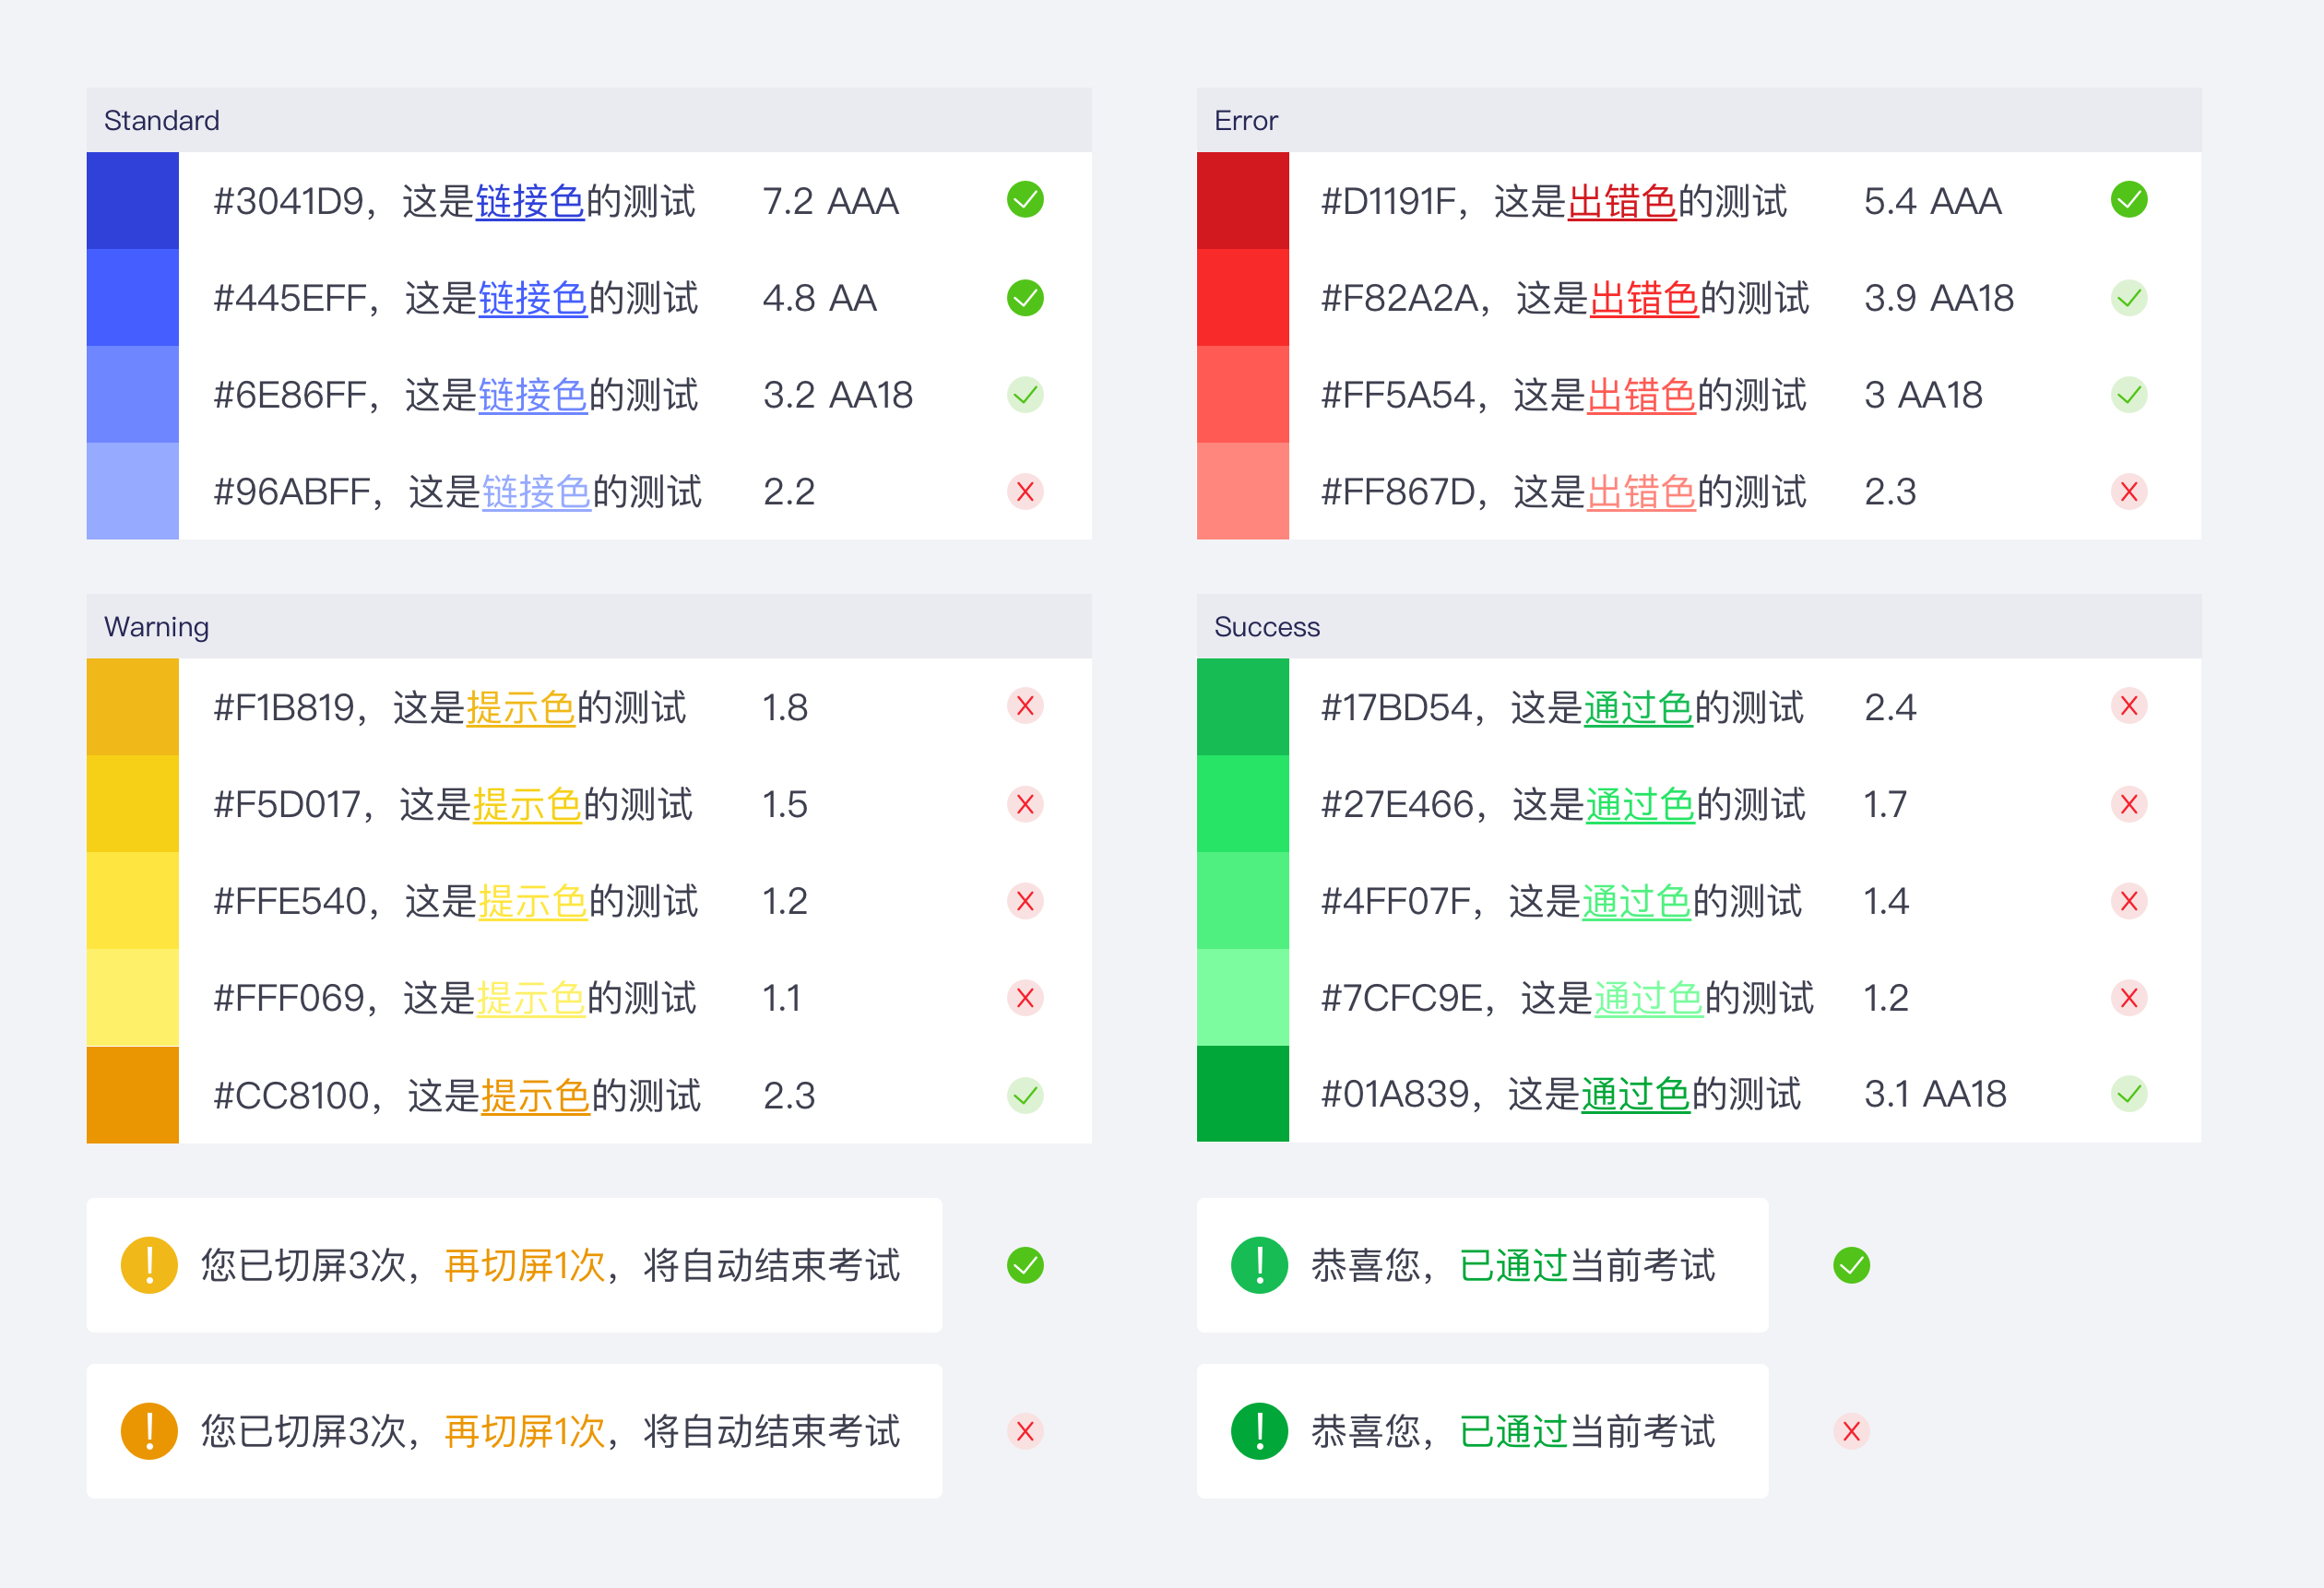Click the red X icon in #FF867D row
Viewport: 2324px width, 1588px height.
[2129, 492]
